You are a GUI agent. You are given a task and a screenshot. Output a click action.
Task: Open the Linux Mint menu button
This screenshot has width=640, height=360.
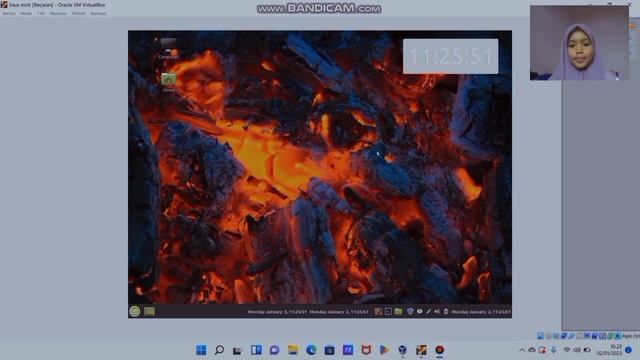(135, 311)
